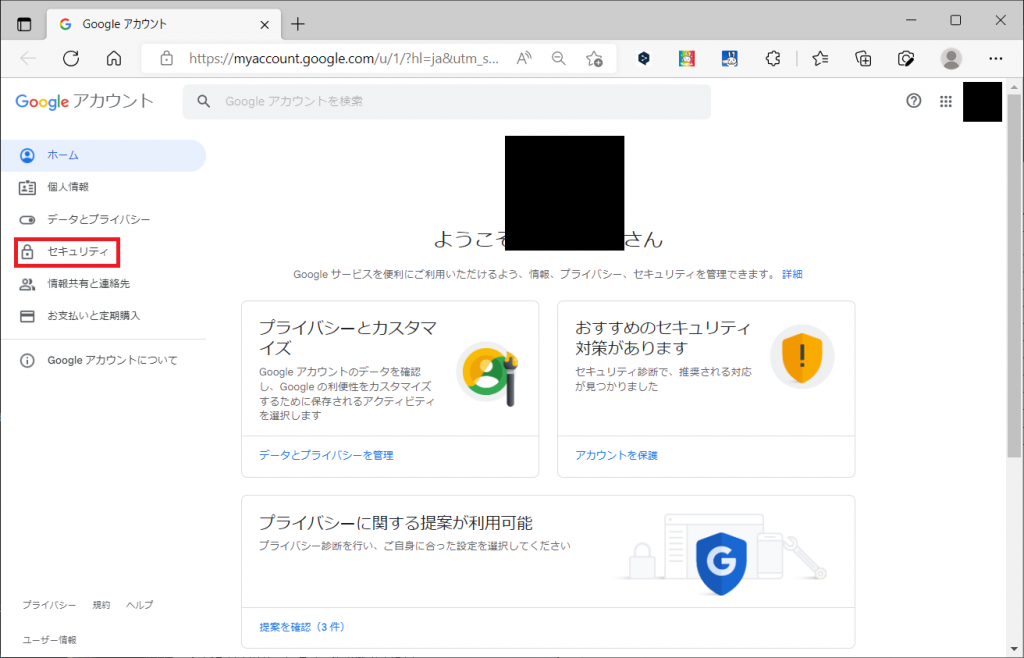1024x658 pixels.
Task: Click the magnifier in the account search bar
Action: [x=201, y=101]
